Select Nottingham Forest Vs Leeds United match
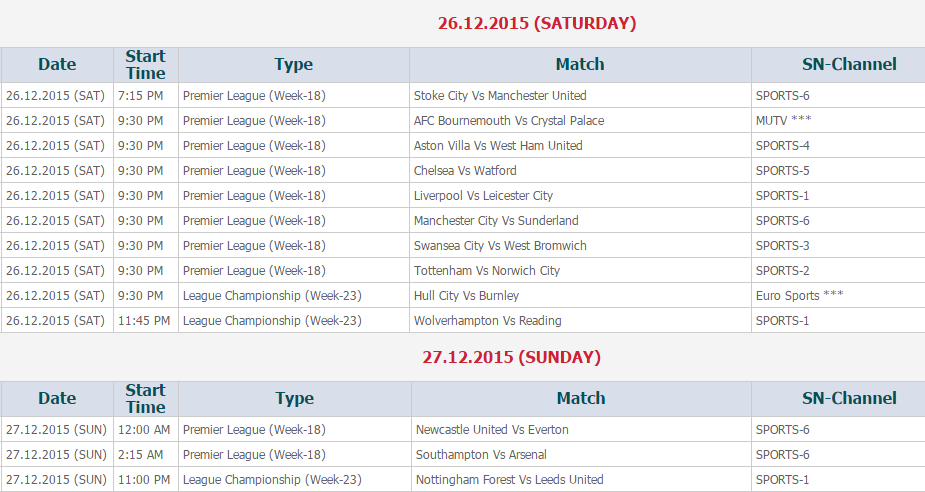The width and height of the screenshot is (925, 492). [x=510, y=480]
